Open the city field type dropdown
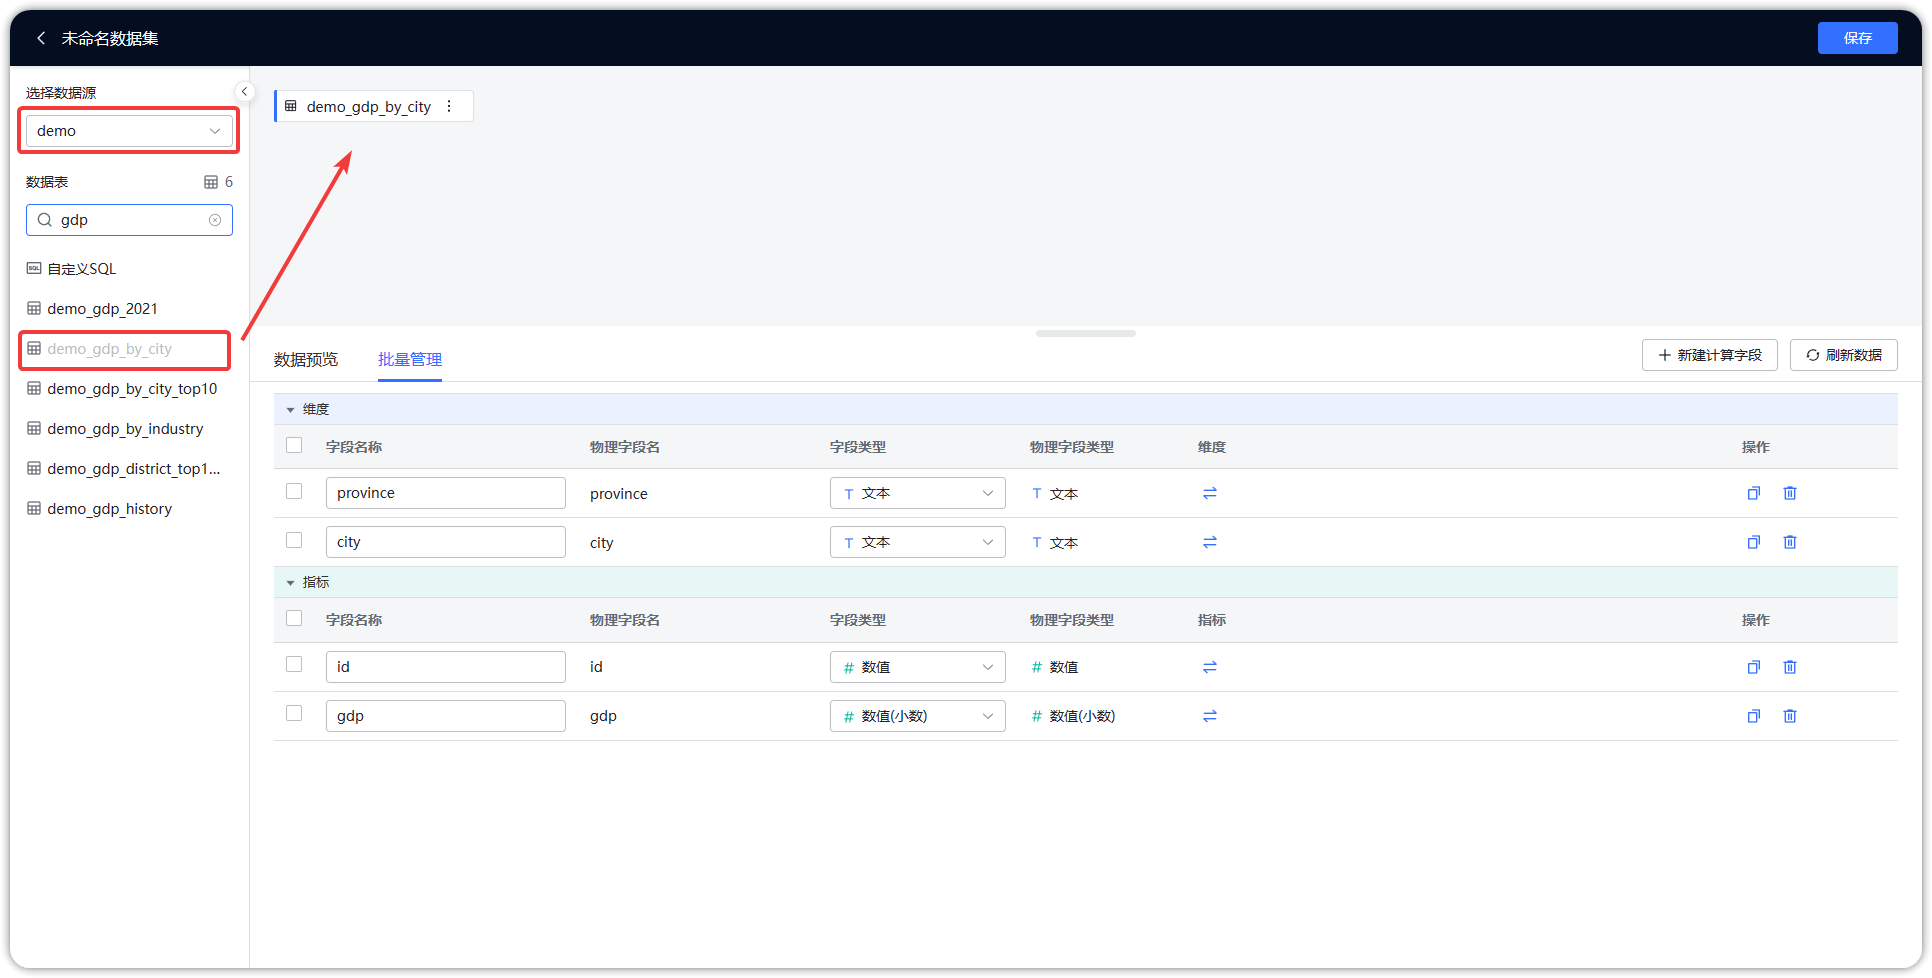 click(917, 542)
